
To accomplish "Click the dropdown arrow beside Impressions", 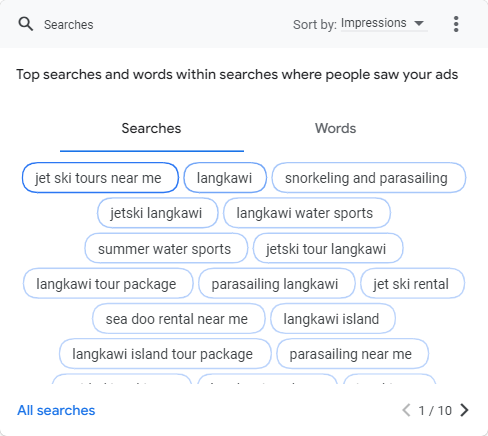I will [419, 23].
